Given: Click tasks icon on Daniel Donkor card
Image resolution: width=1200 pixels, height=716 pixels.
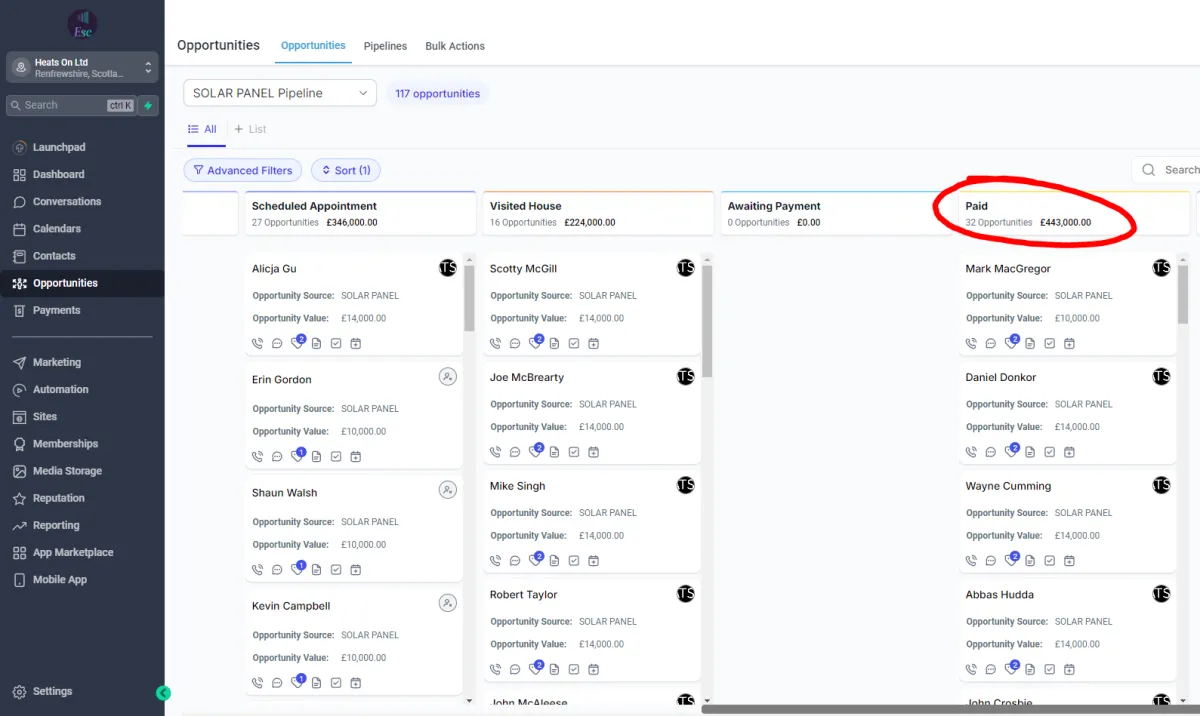Looking at the screenshot, I should (x=1049, y=452).
